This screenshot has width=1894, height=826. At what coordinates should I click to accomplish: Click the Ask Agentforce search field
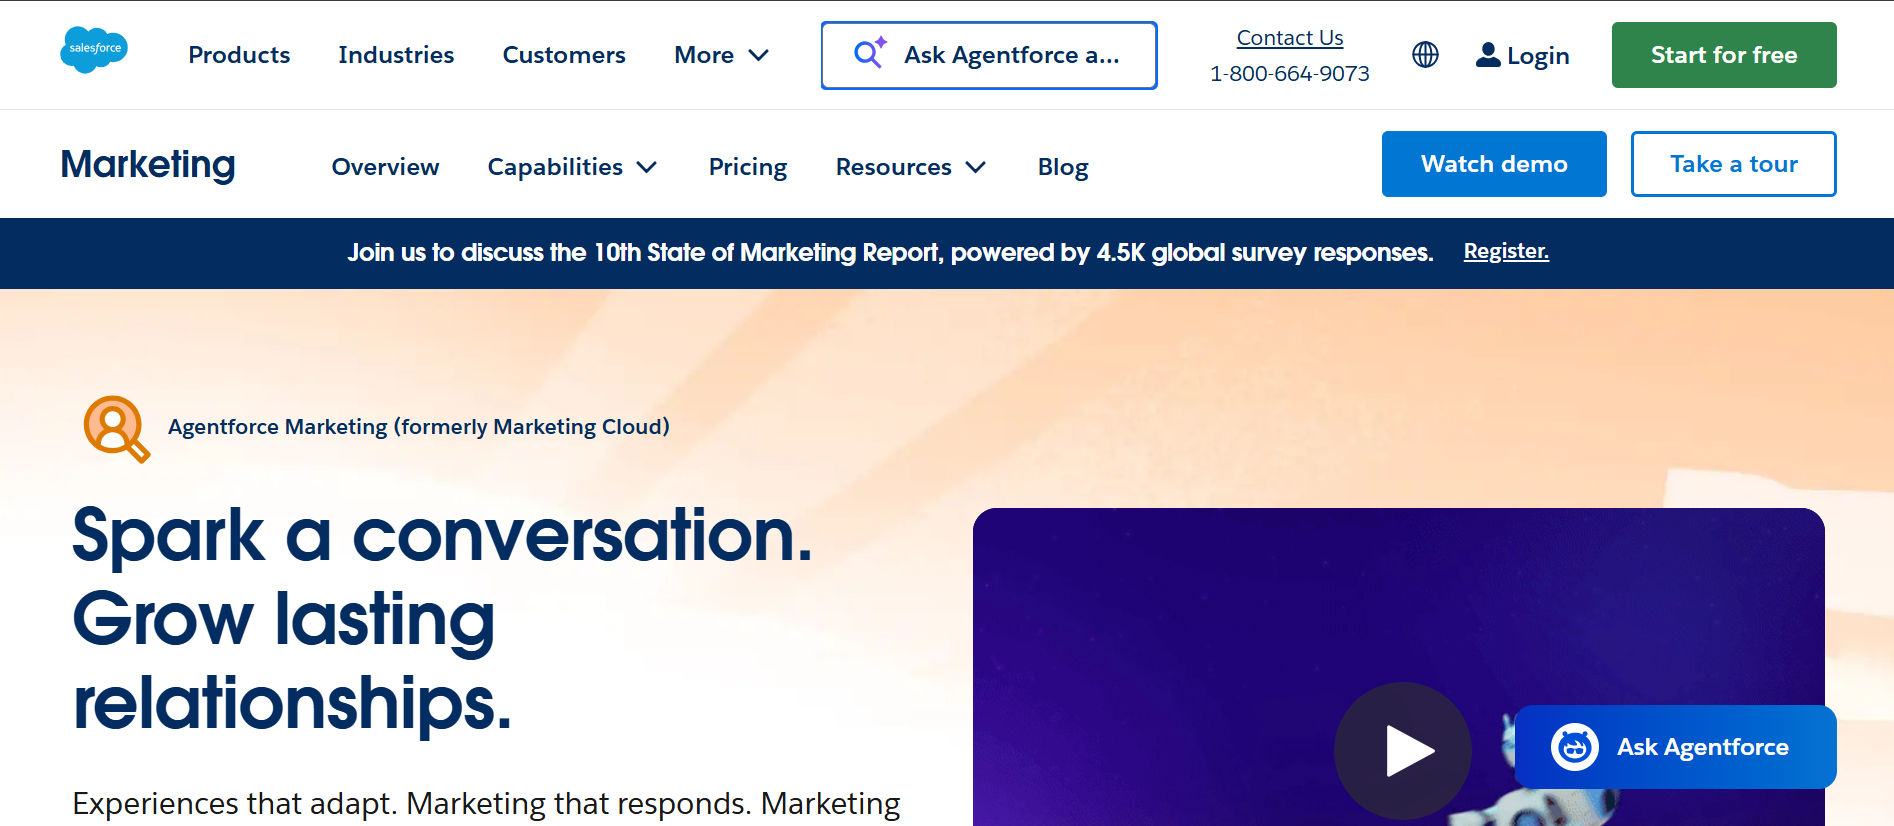[x=1010, y=55]
